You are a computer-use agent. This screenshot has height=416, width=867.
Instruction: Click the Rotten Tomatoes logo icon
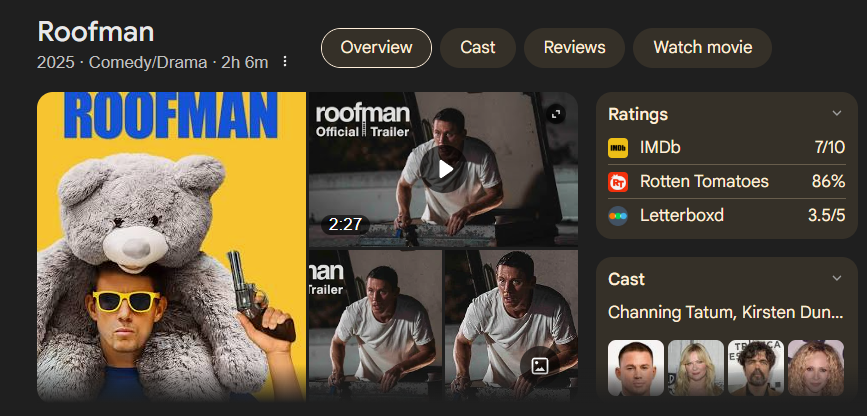pyautogui.click(x=618, y=181)
